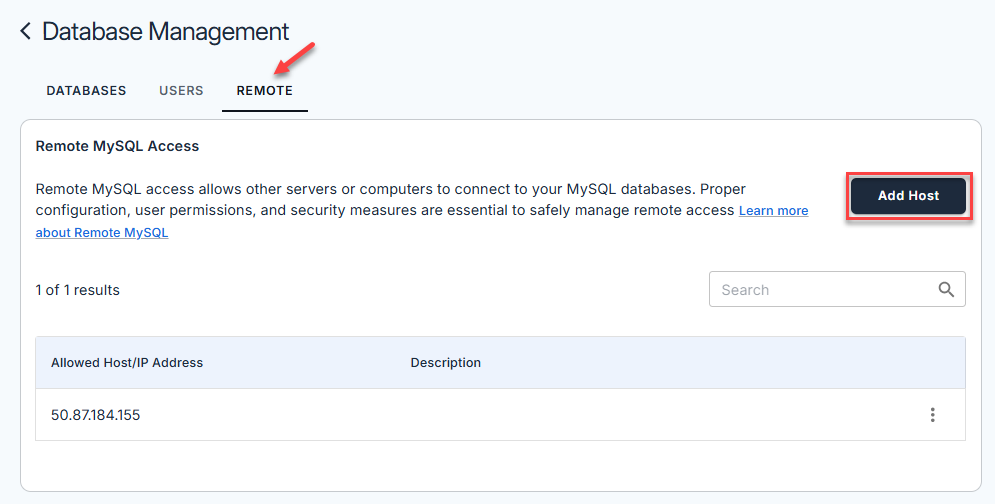Click the Description column header
Viewport: 995px width, 504px height.
(445, 363)
